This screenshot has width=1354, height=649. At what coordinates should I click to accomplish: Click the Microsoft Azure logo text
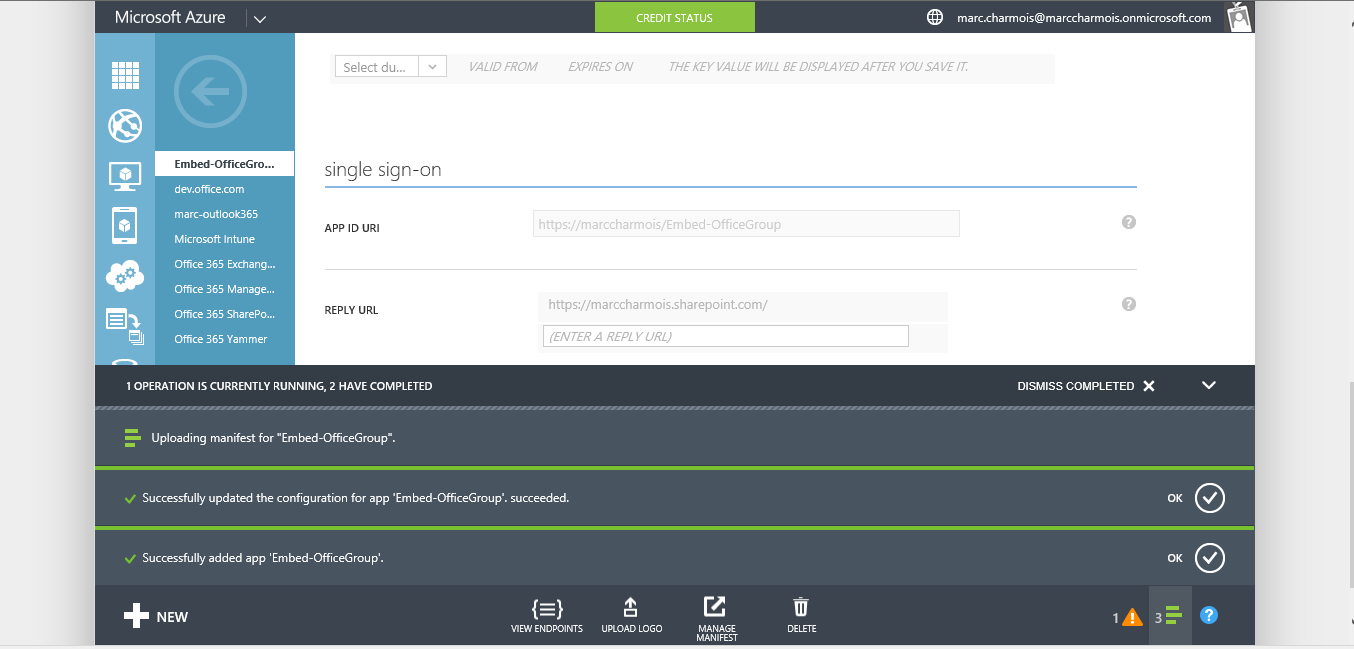click(x=170, y=18)
